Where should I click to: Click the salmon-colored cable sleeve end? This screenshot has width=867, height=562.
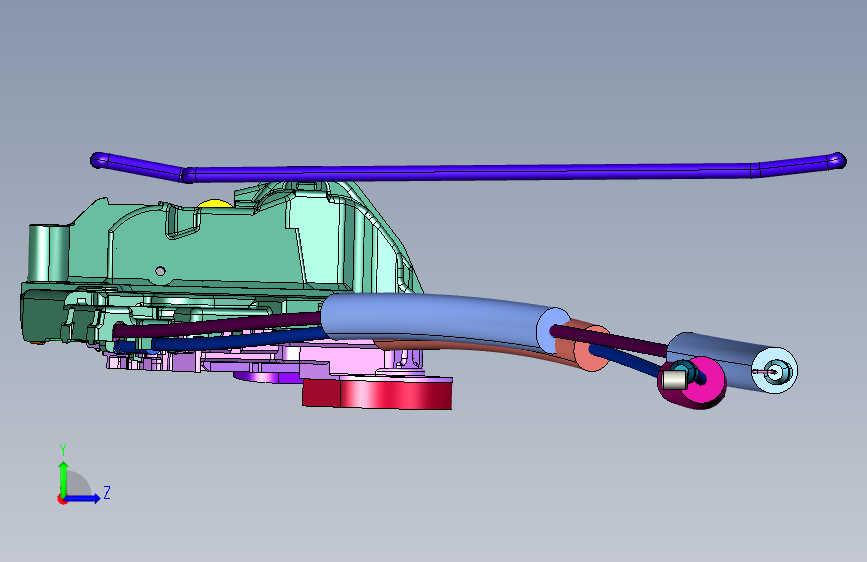click(x=592, y=350)
